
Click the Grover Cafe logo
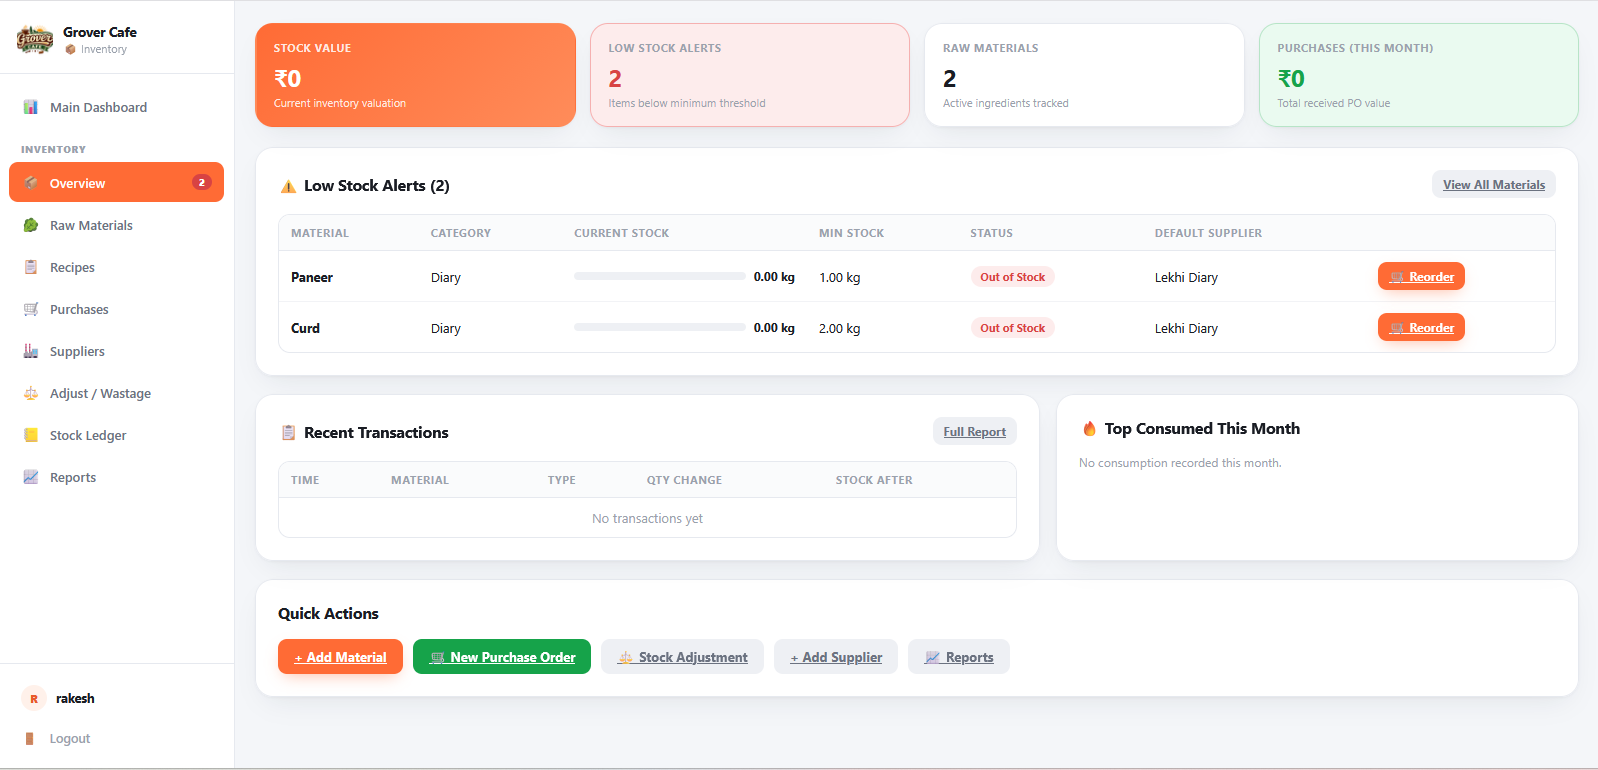pos(35,40)
